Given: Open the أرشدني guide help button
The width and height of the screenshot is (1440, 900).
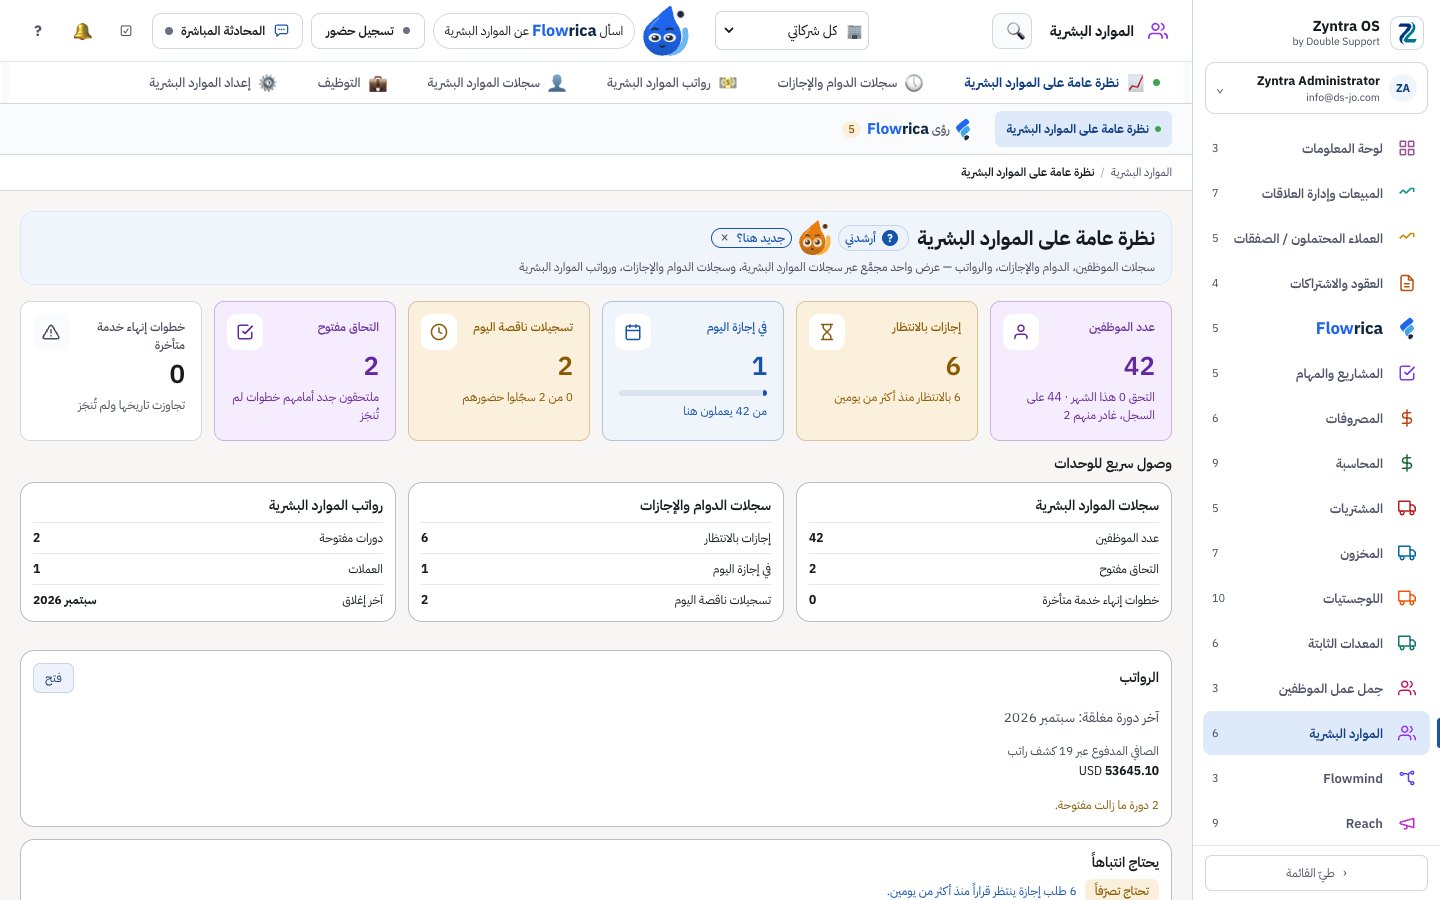Looking at the screenshot, I should 873,238.
